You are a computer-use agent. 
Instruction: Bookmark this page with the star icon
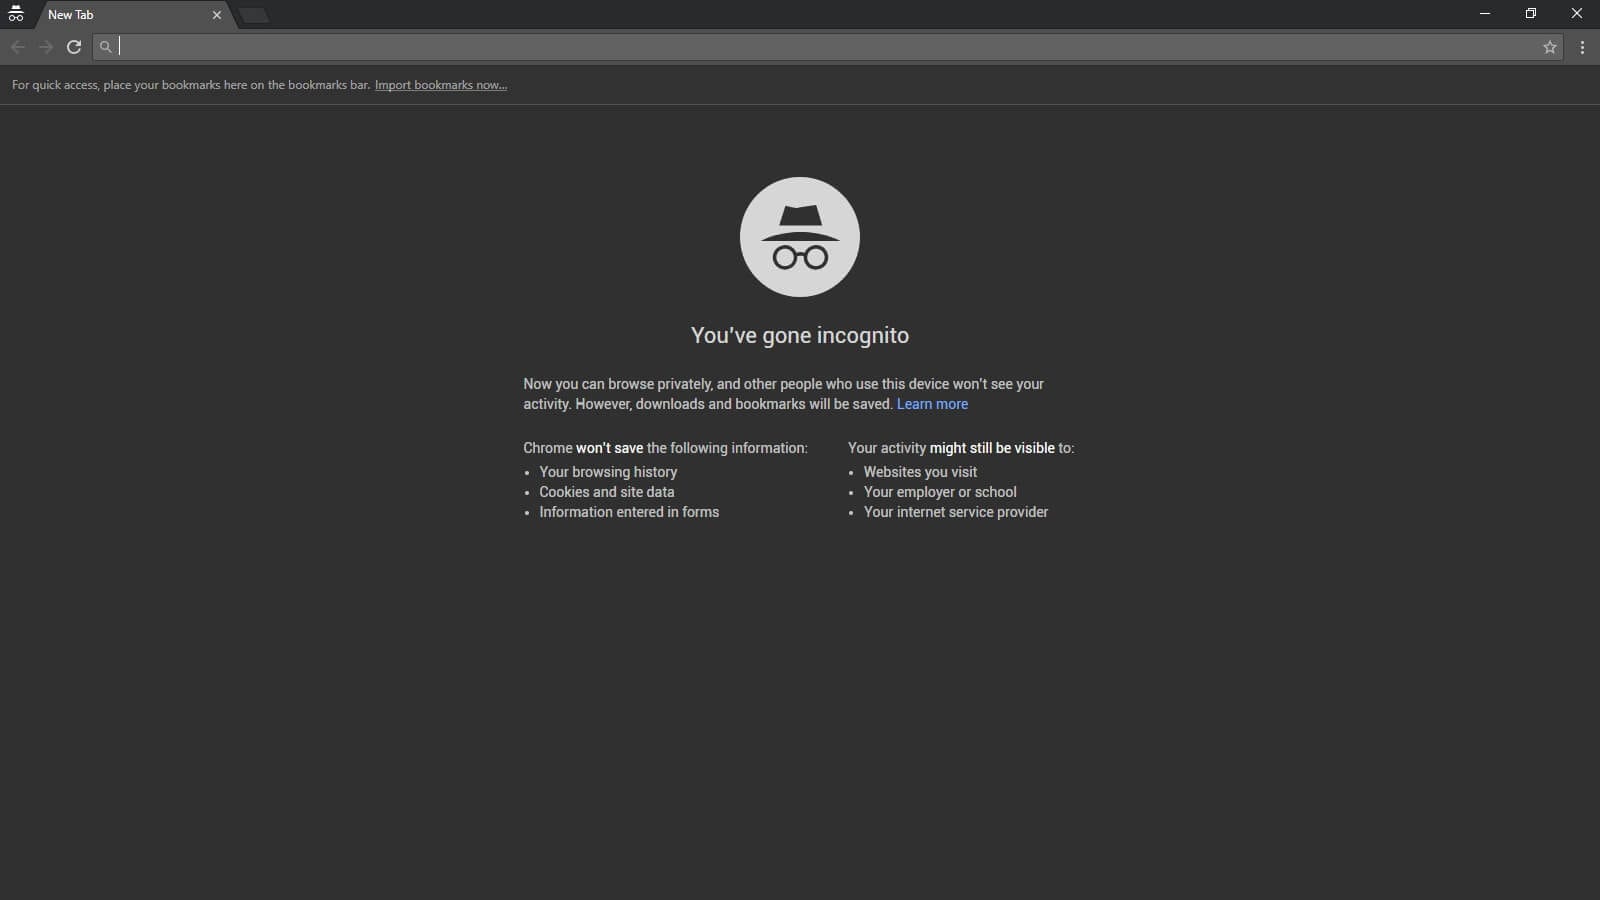click(x=1550, y=47)
